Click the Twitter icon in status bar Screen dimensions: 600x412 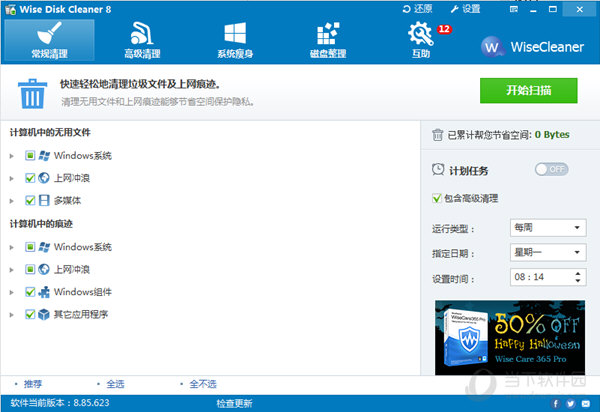coord(570,404)
